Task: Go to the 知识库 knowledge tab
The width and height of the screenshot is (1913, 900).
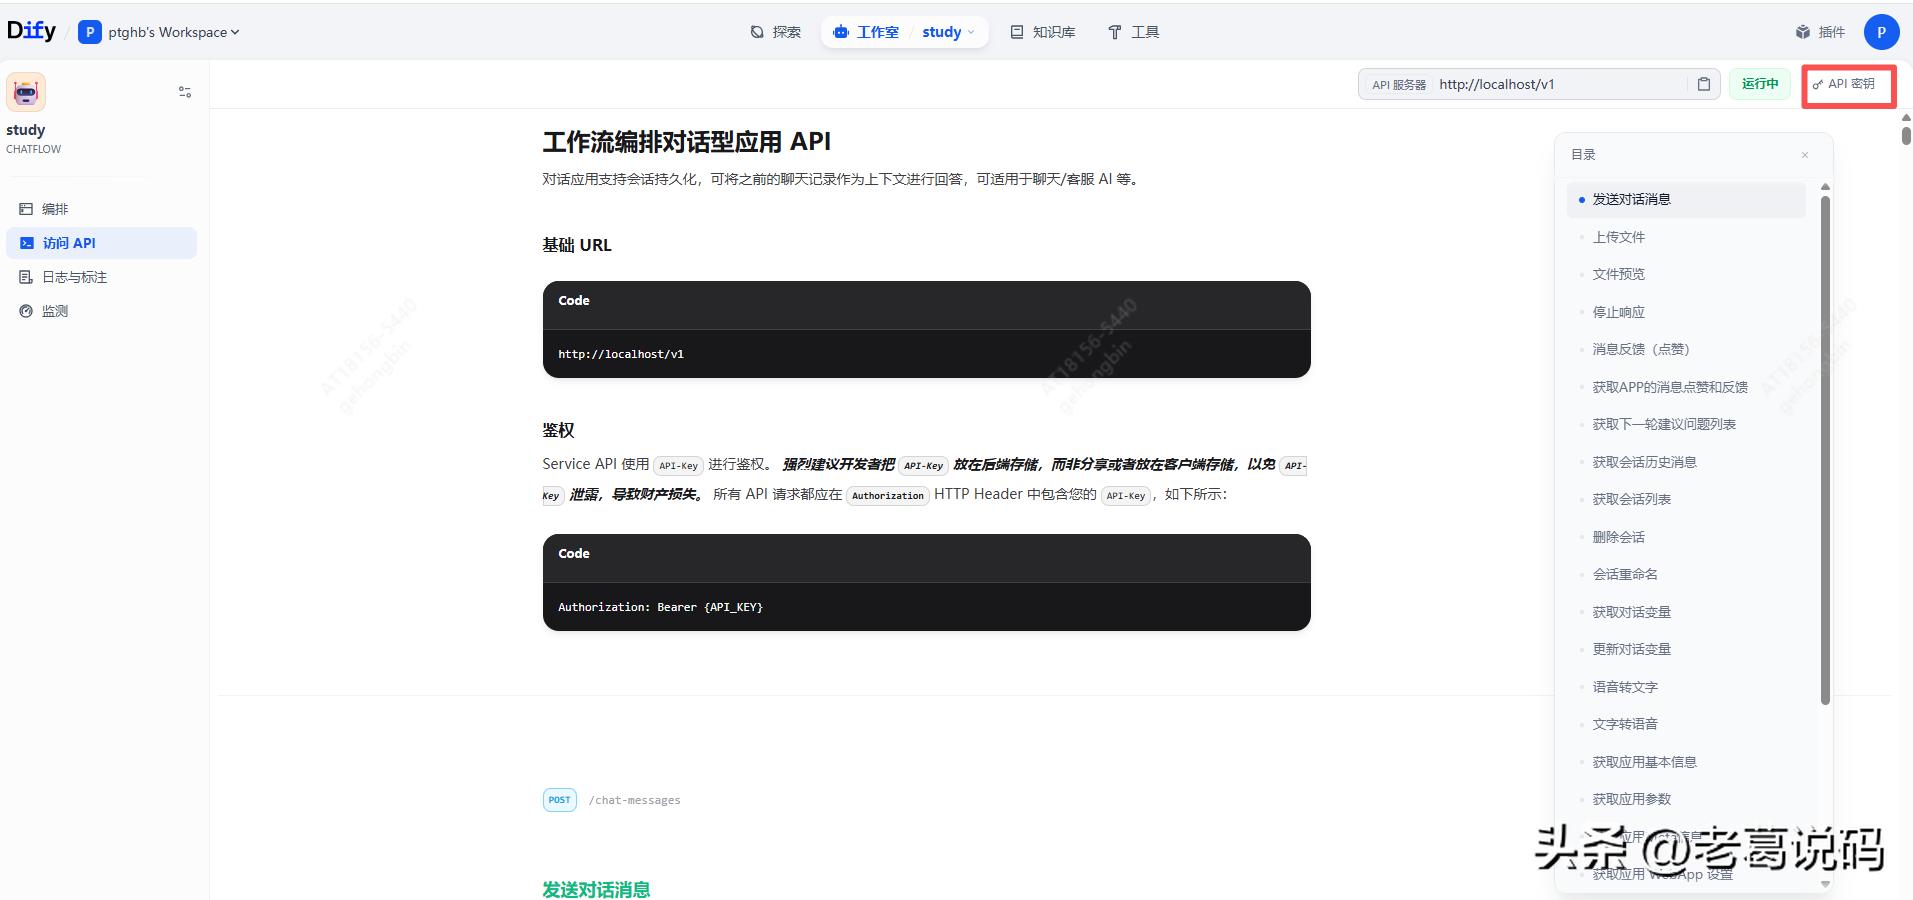Action: [1043, 32]
